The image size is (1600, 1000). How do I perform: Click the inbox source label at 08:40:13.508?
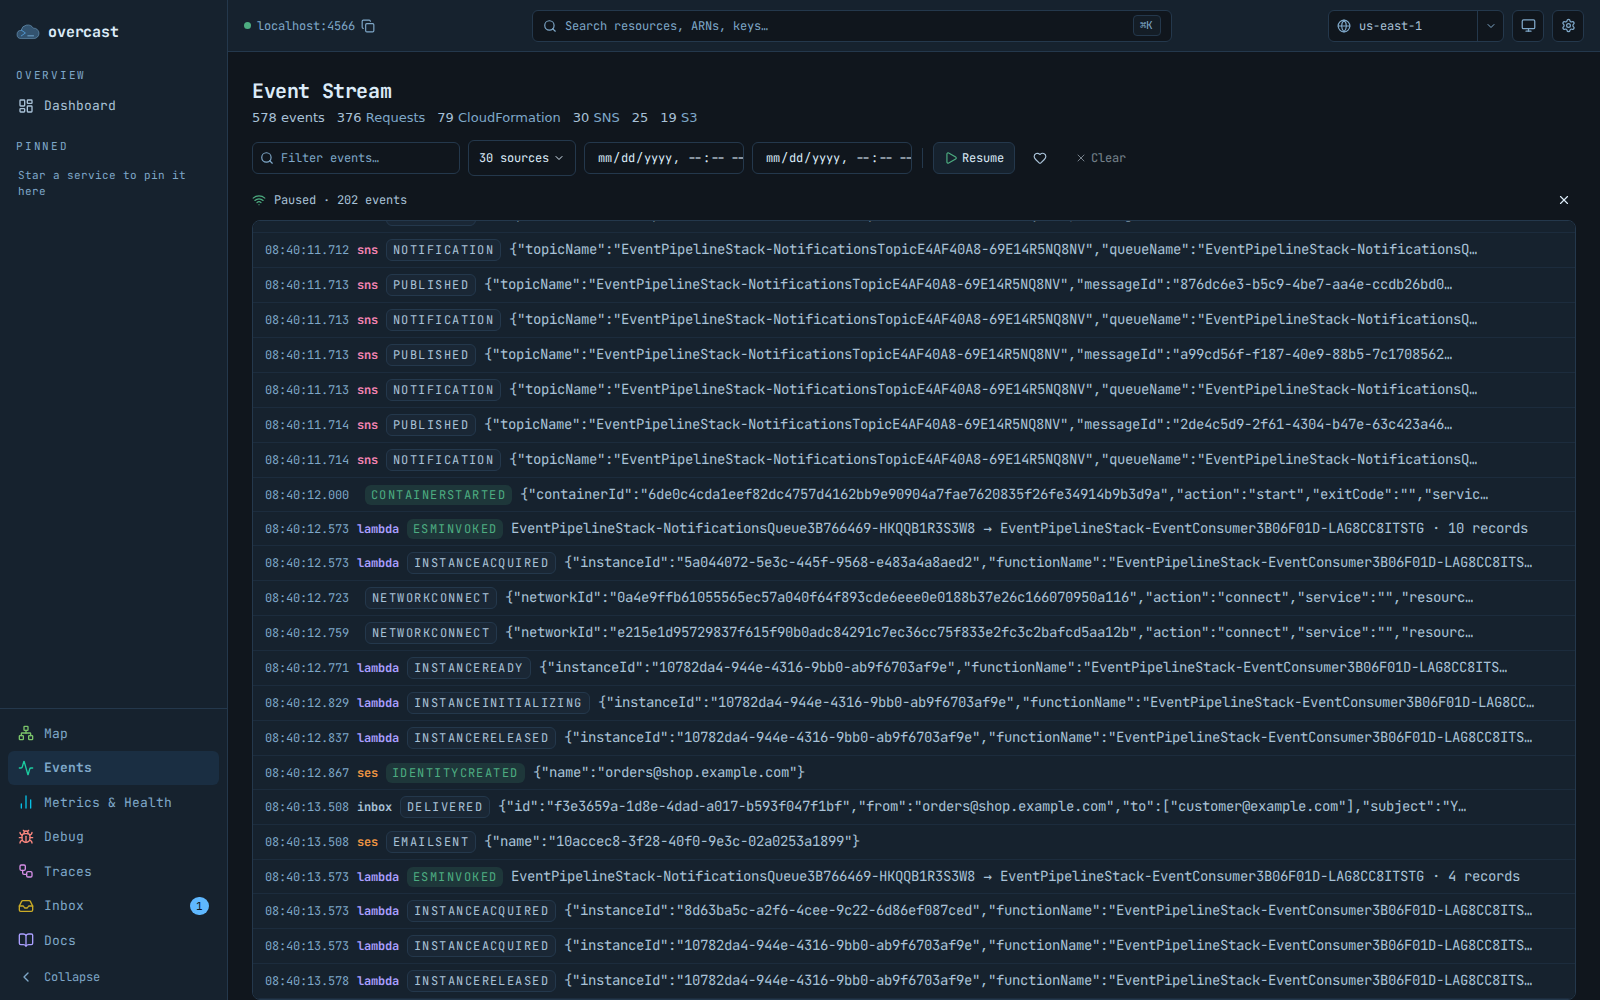[x=374, y=807]
